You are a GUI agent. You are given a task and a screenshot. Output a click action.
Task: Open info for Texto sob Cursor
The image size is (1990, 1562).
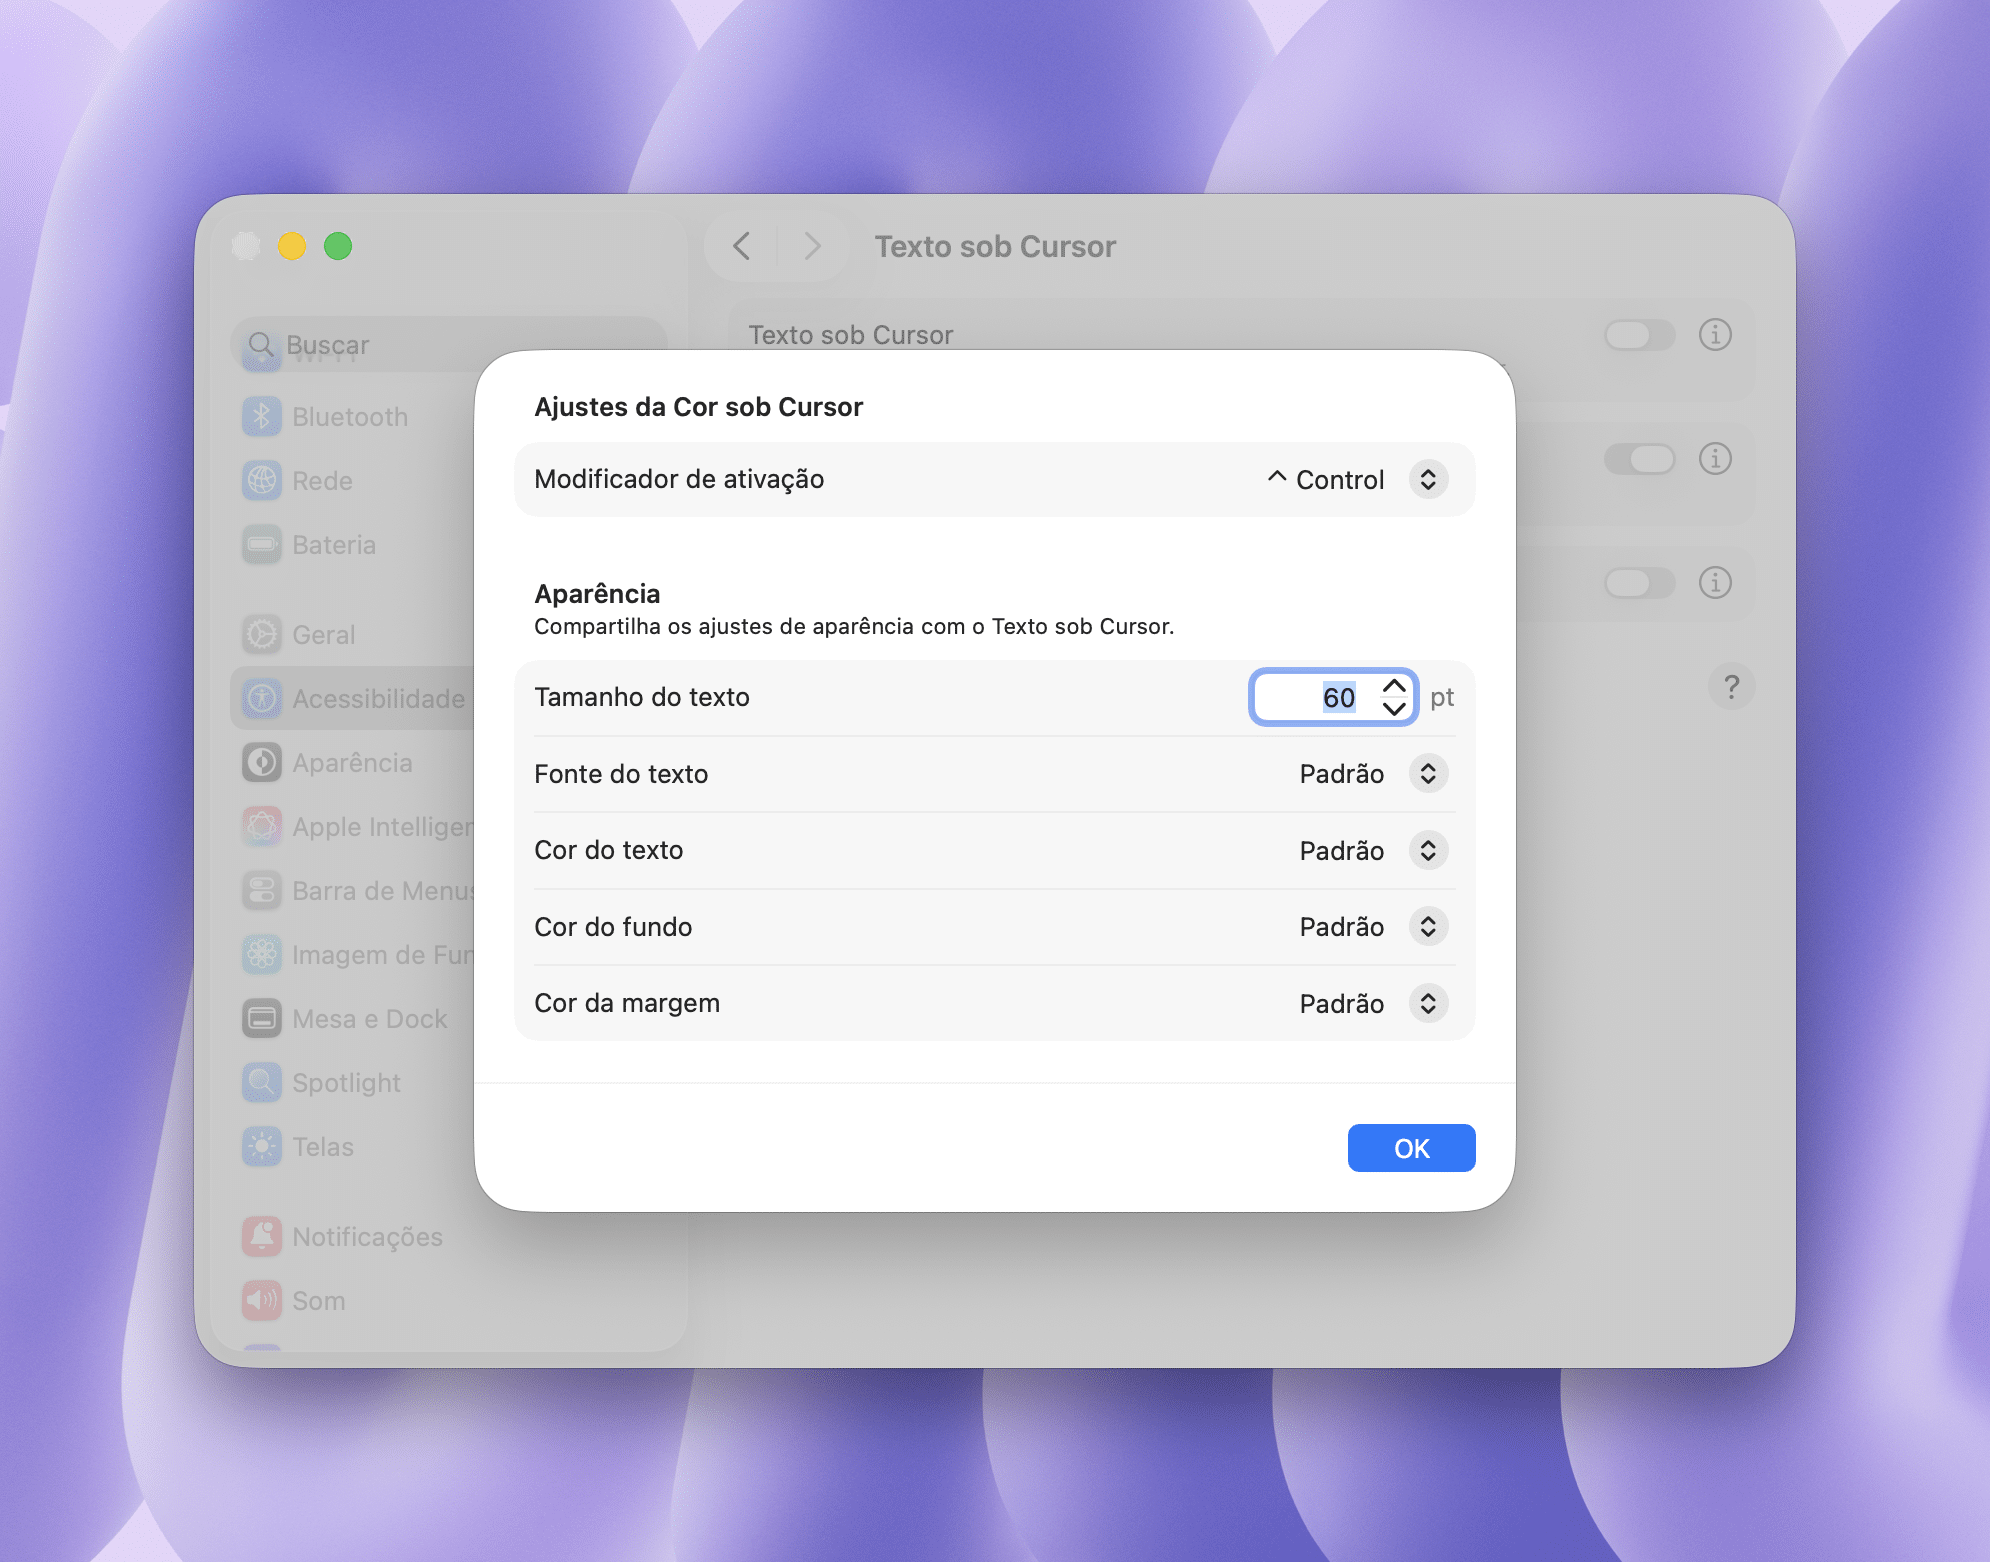(1715, 335)
